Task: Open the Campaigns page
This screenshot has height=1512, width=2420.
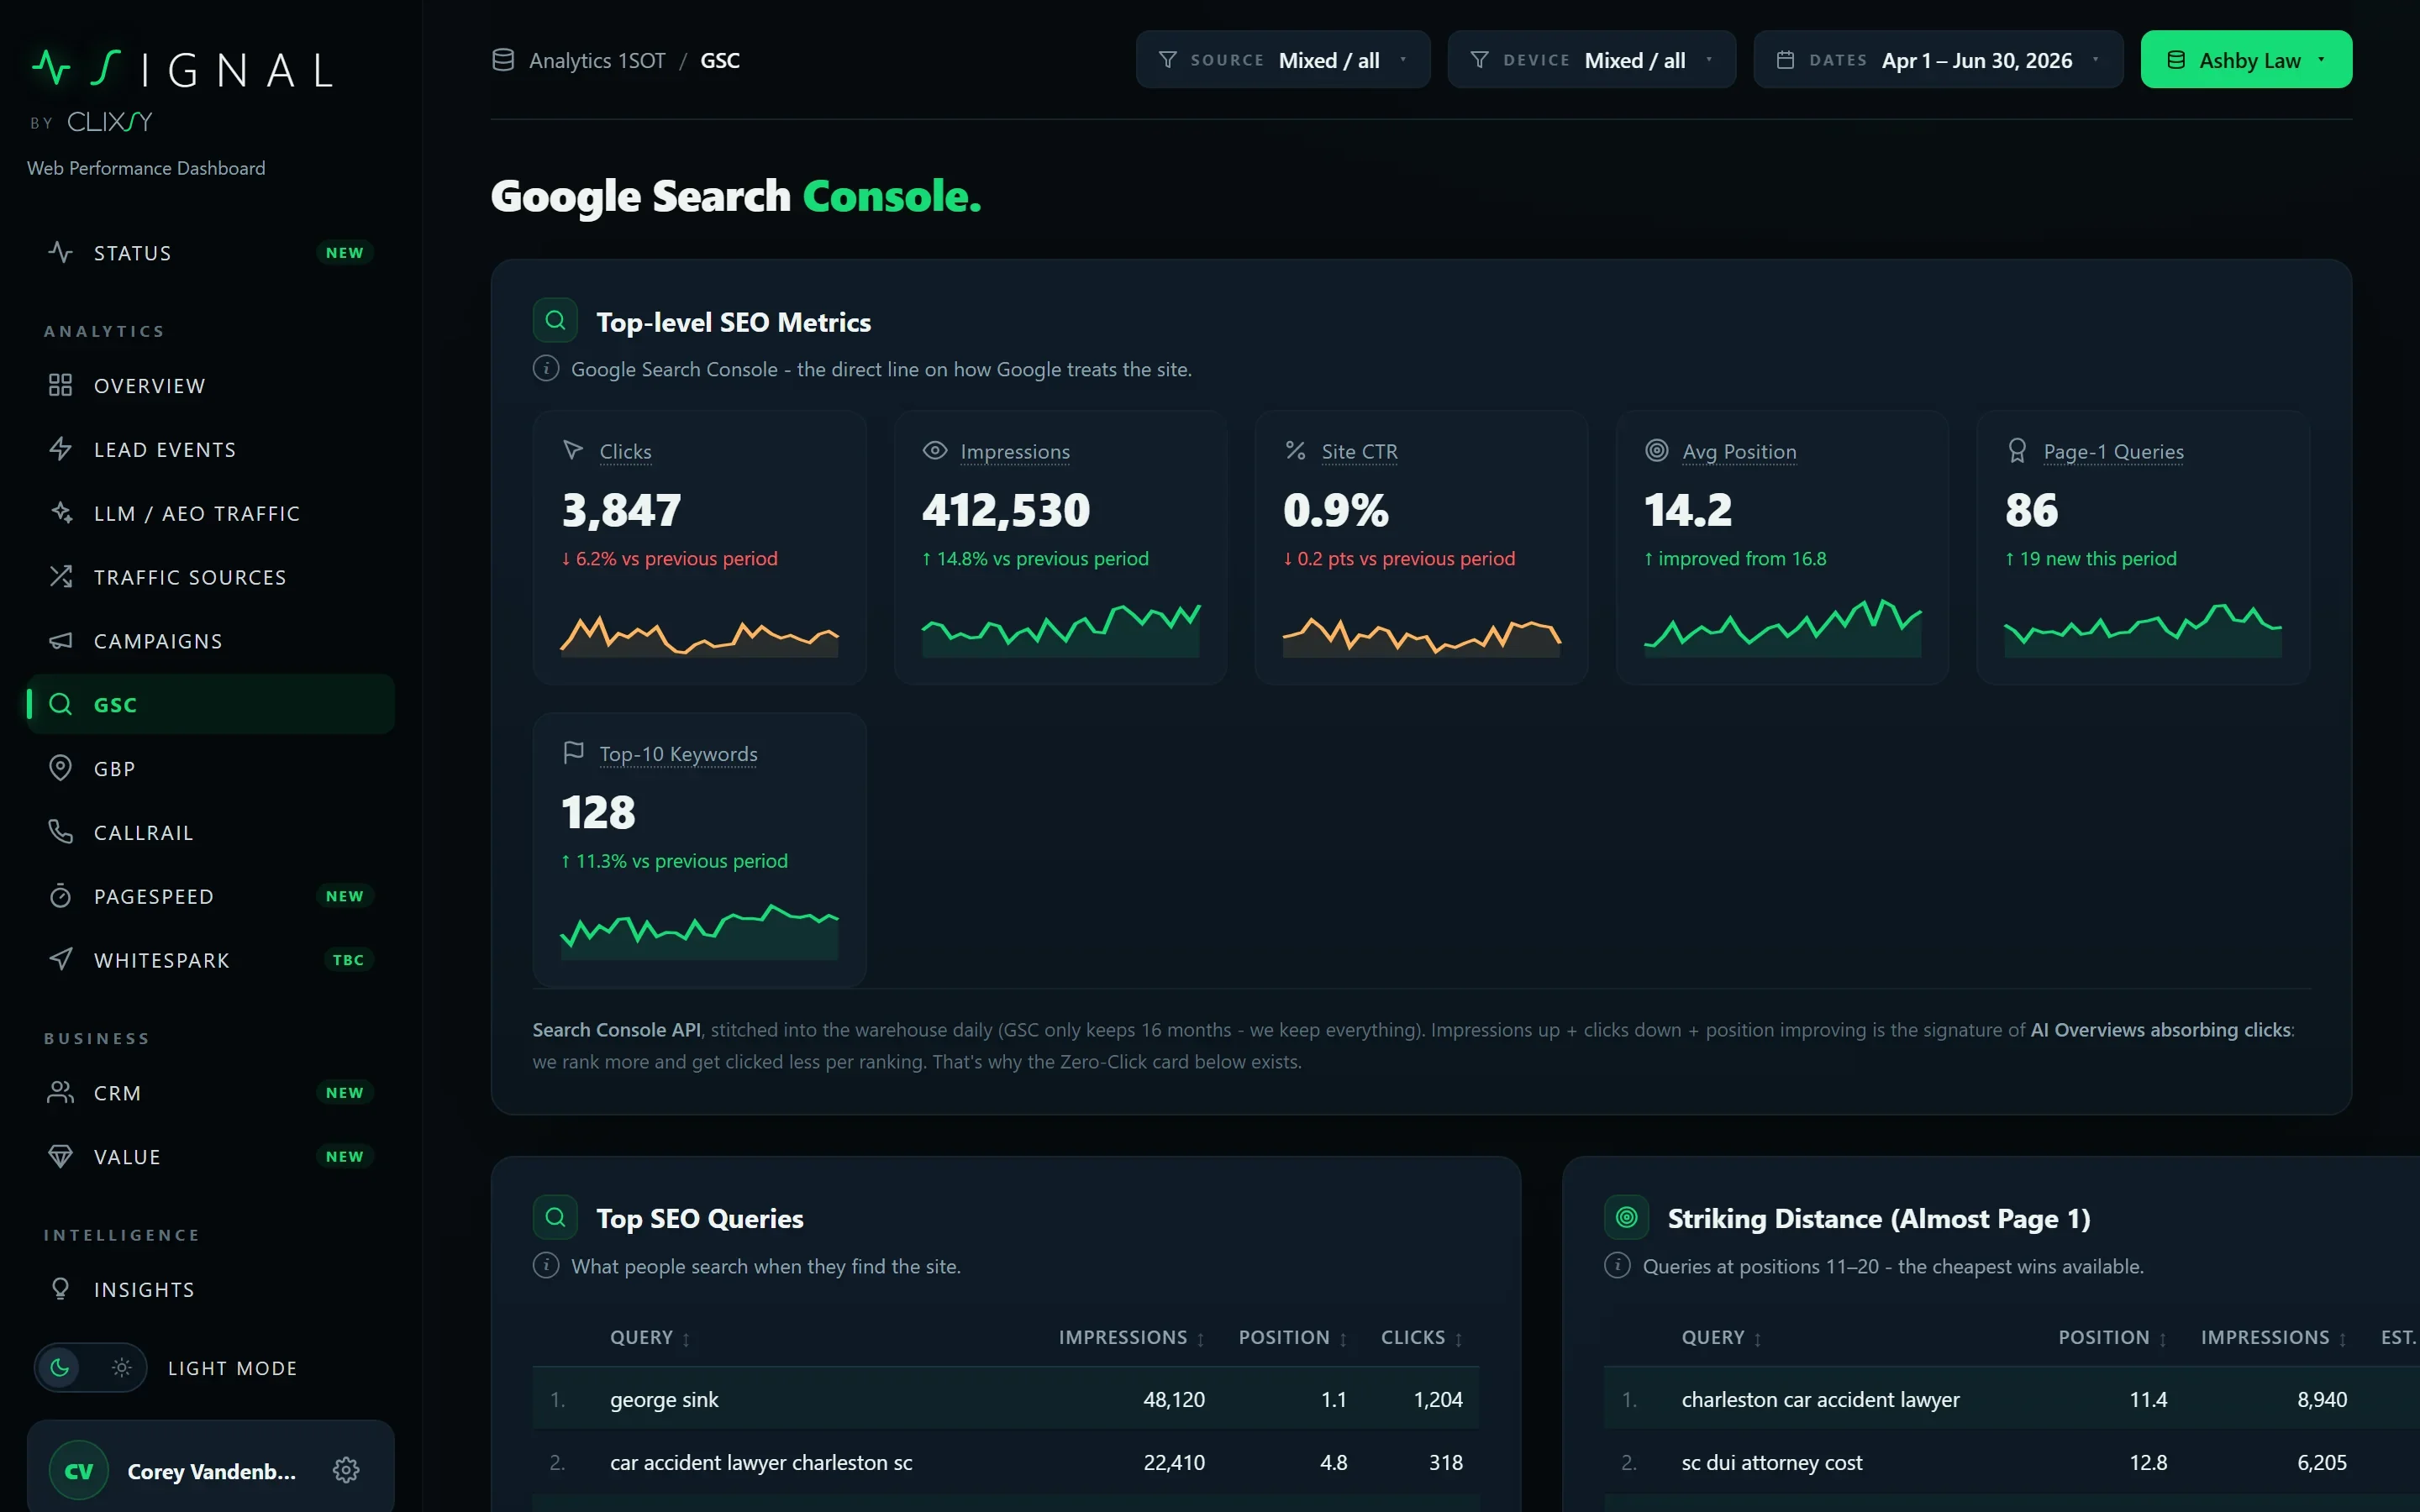Action: click(x=210, y=641)
